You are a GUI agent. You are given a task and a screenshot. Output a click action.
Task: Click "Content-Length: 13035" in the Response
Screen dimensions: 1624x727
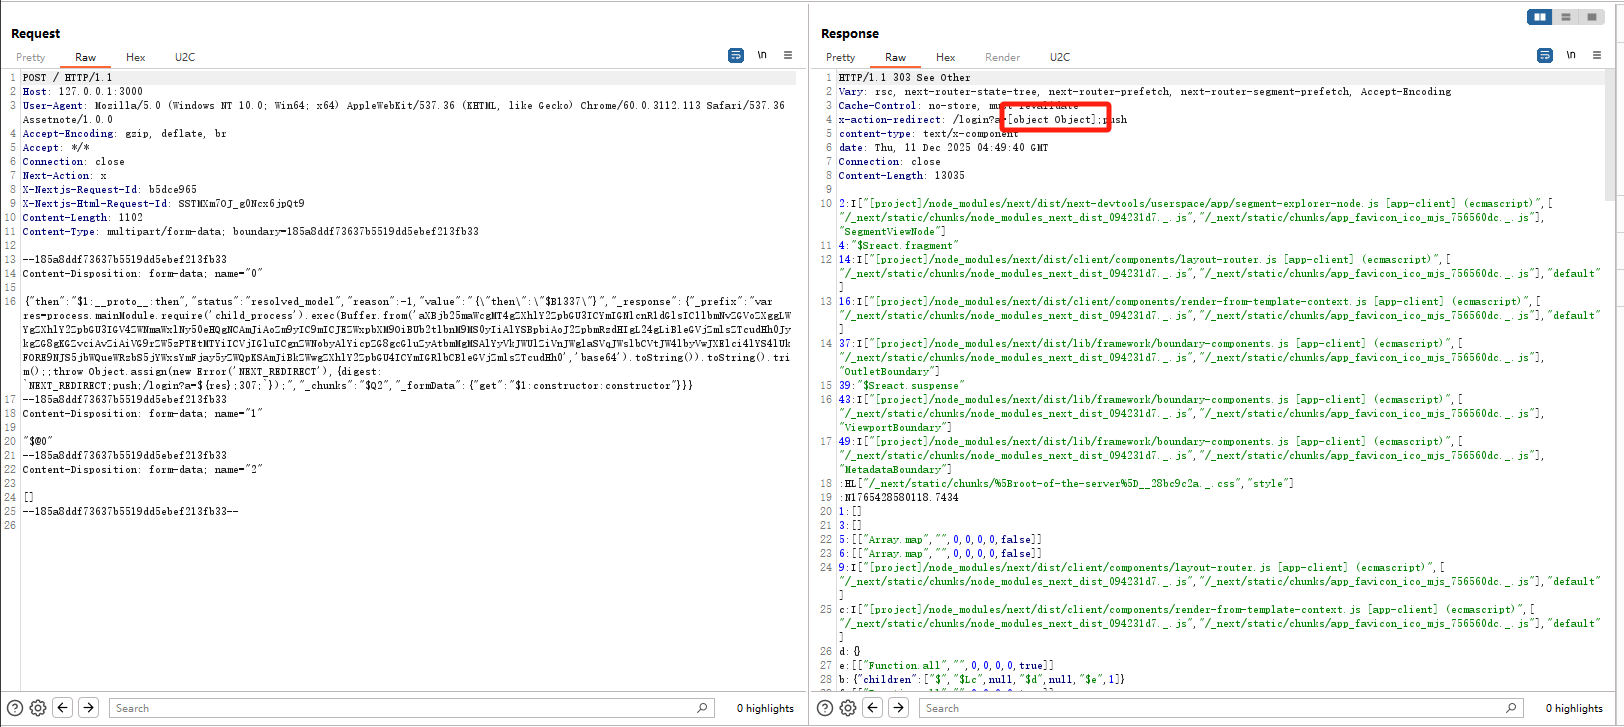pyautogui.click(x=901, y=175)
